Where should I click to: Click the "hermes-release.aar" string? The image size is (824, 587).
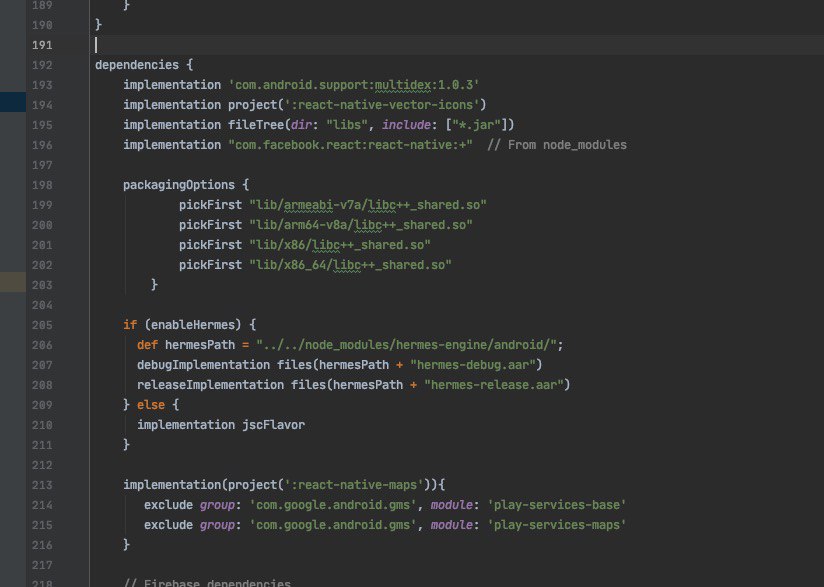(494, 385)
